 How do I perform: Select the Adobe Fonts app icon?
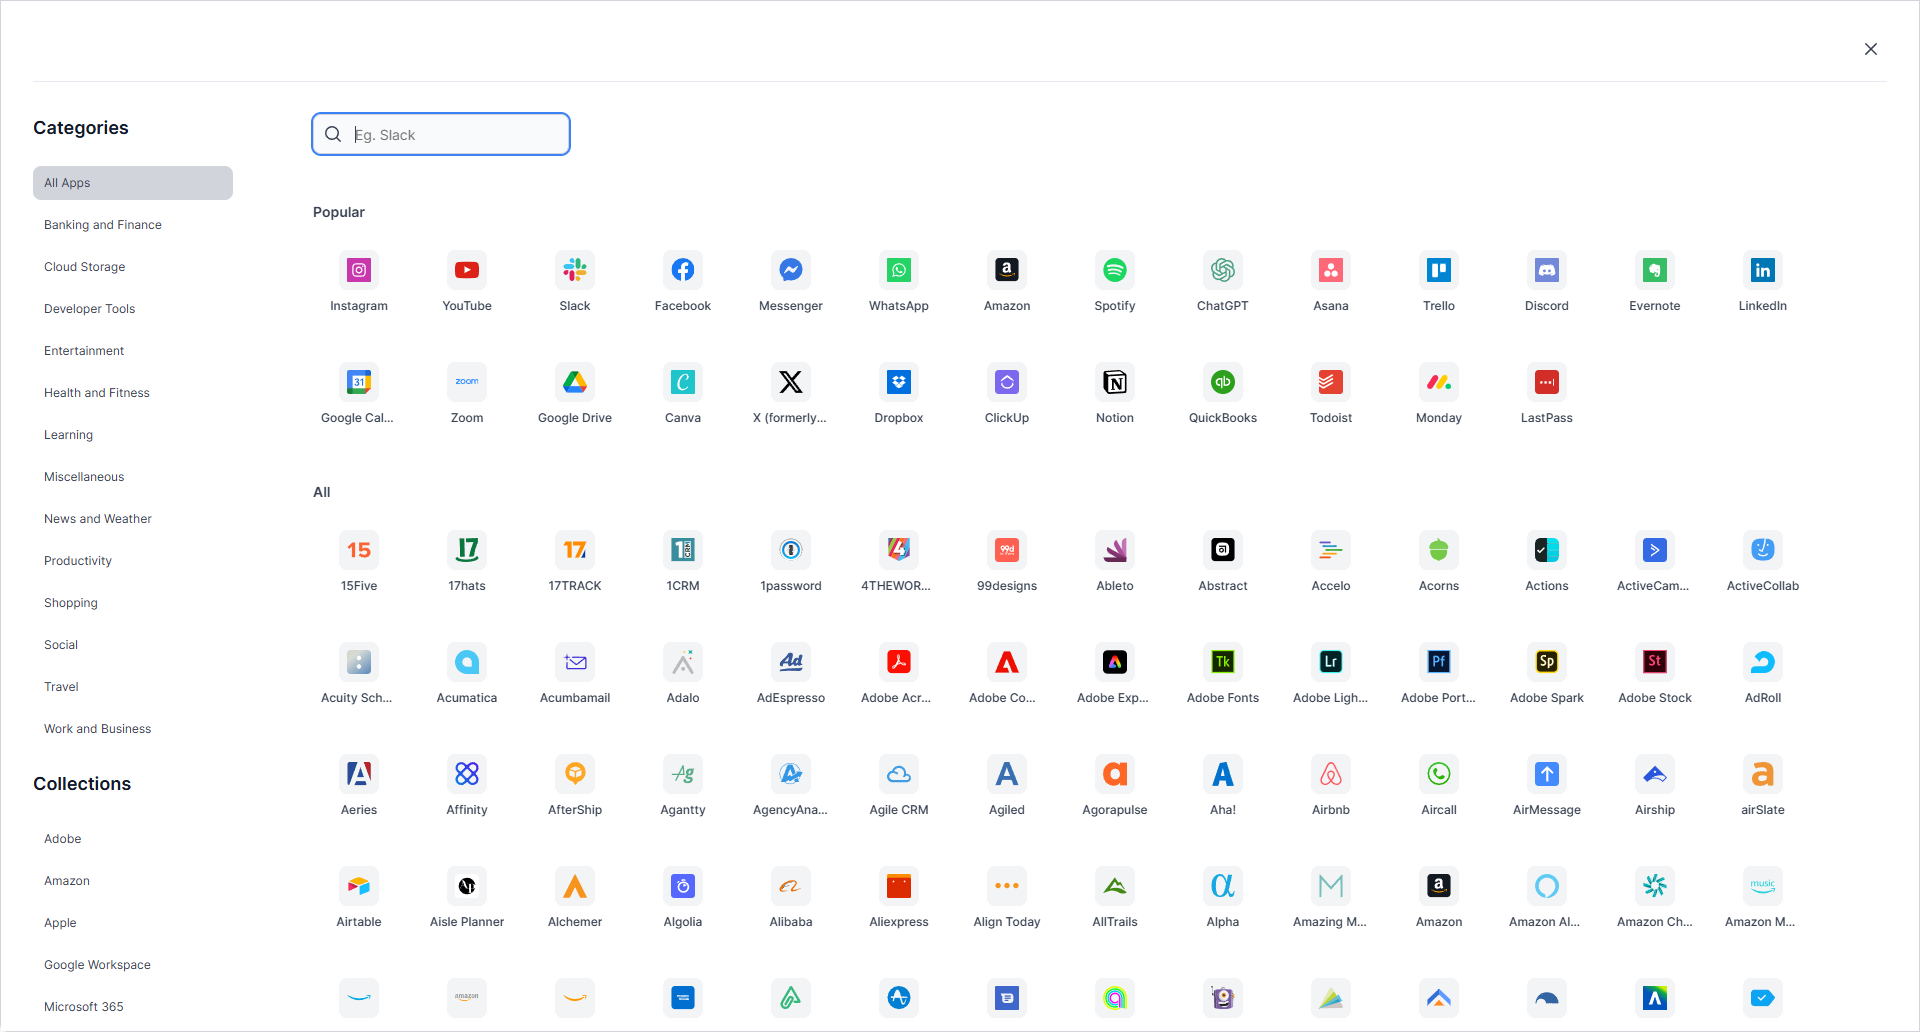tap(1223, 662)
